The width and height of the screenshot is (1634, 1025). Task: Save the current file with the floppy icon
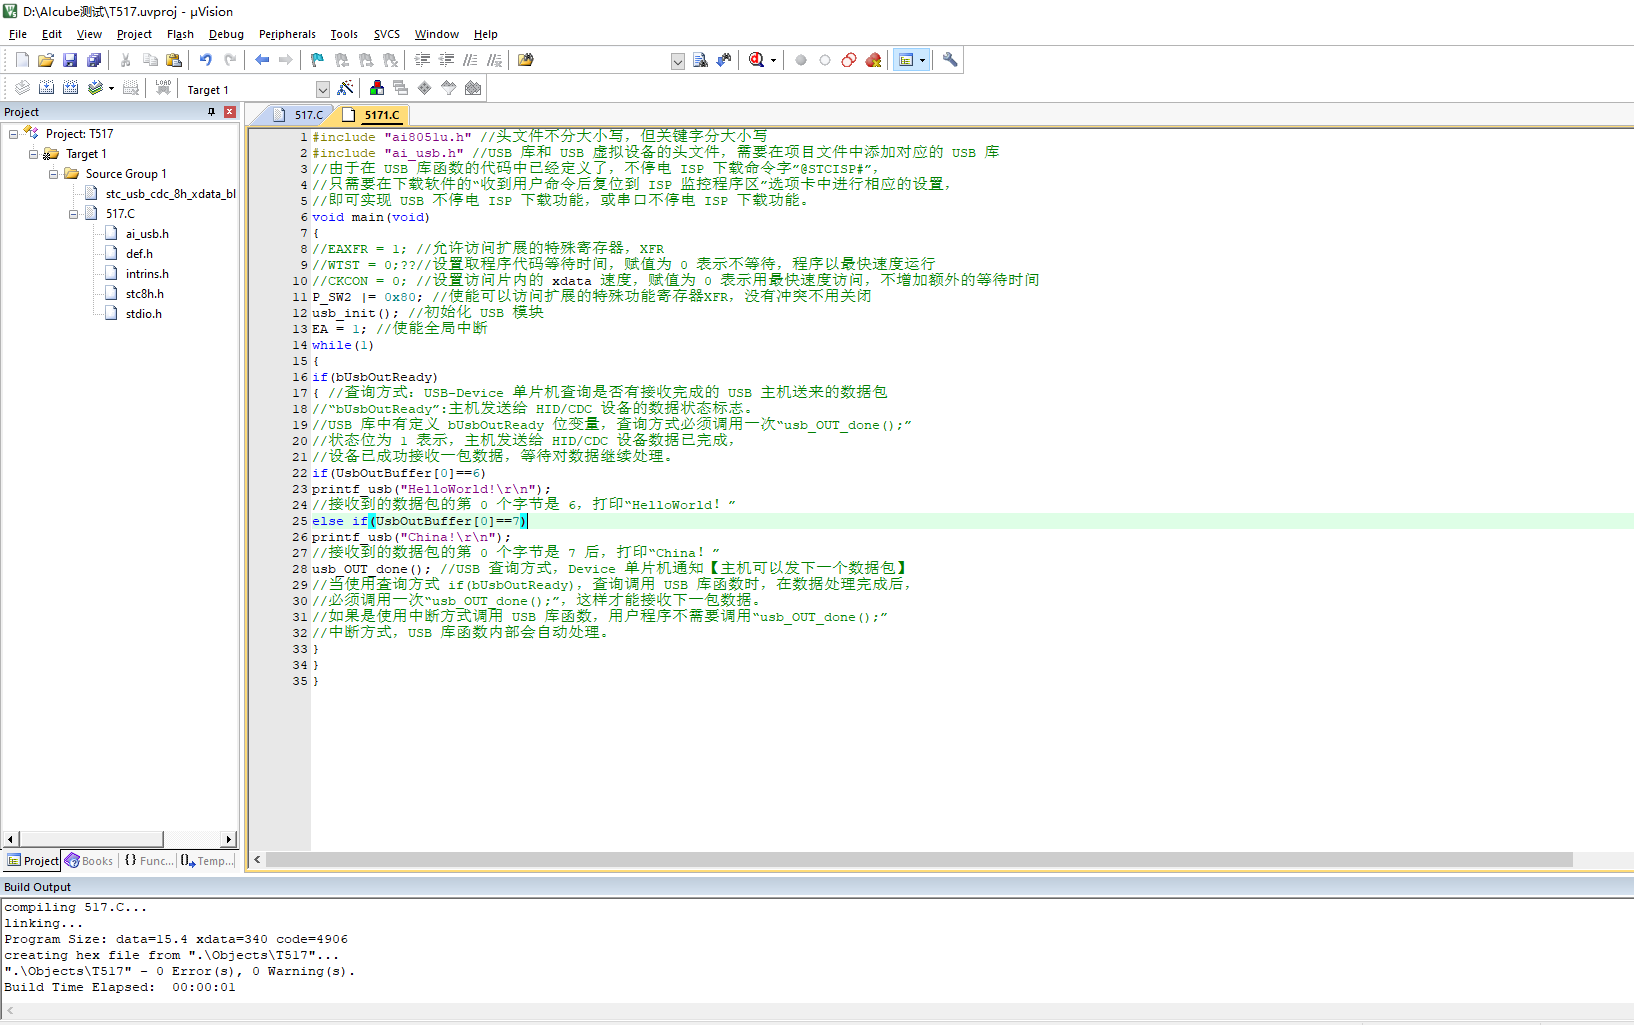[70, 60]
